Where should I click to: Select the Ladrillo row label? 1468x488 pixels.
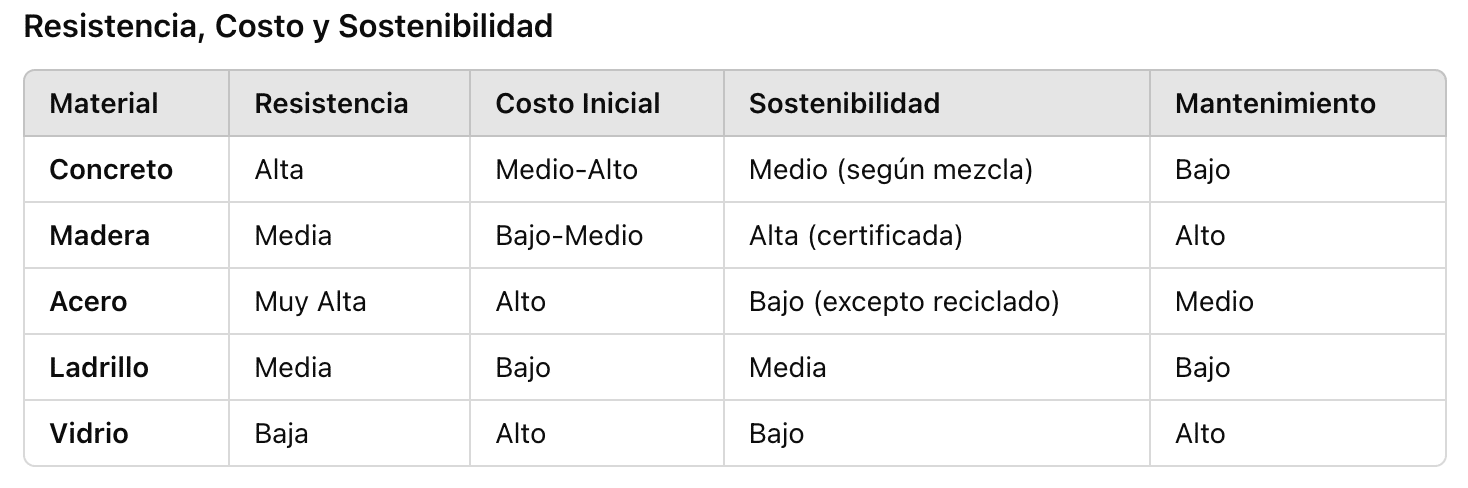coord(99,368)
